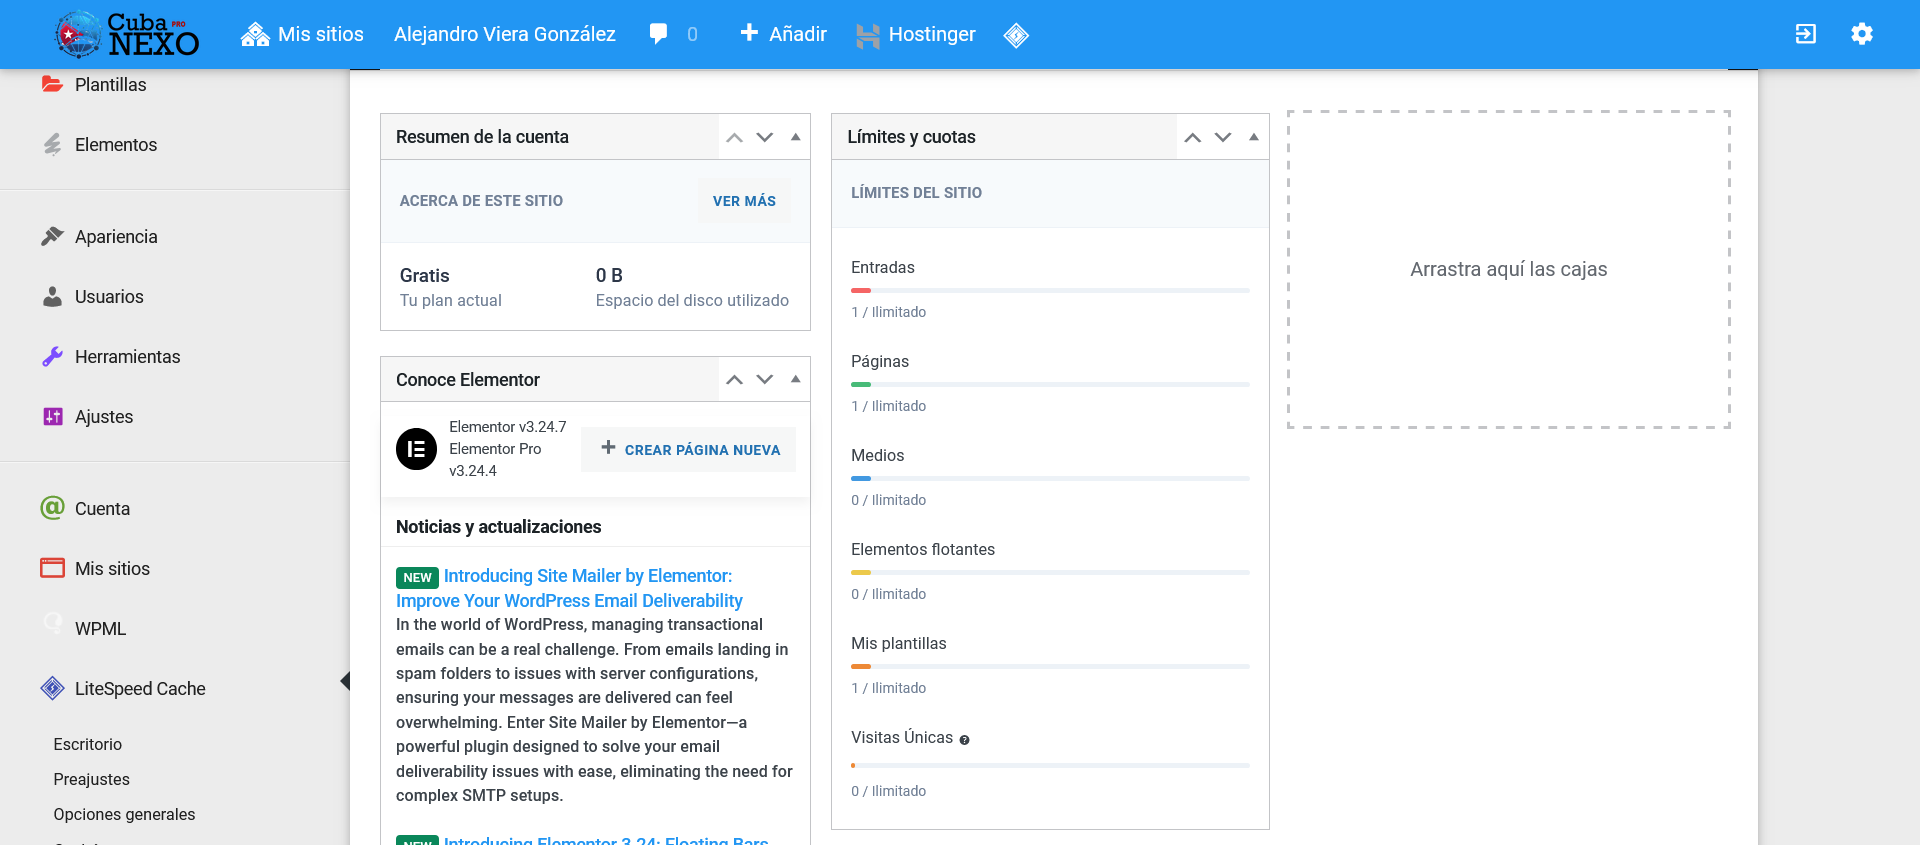Screen dimensions: 1920x845
Task: Move Límites y cuotas box up
Action: (1192, 137)
